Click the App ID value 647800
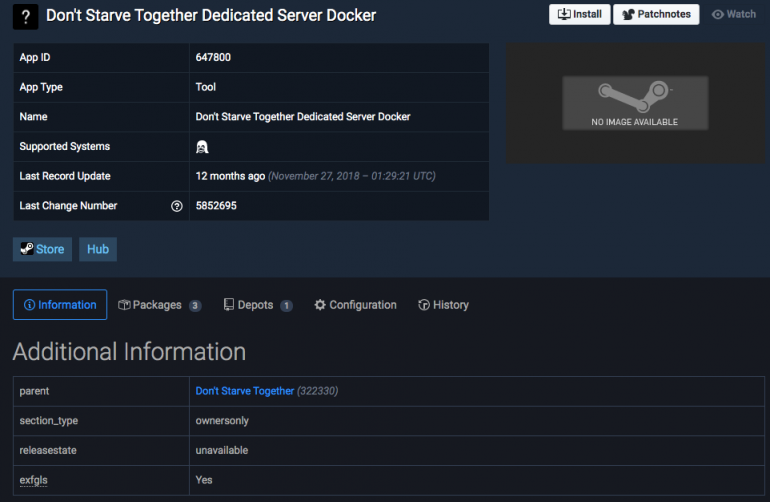 (x=213, y=57)
